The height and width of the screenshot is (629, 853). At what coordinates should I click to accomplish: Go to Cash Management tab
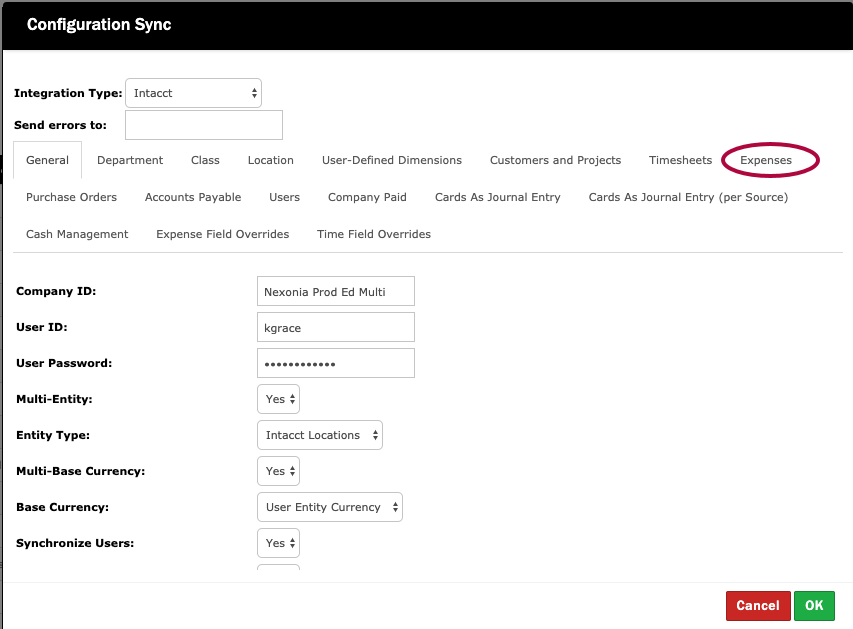point(77,234)
